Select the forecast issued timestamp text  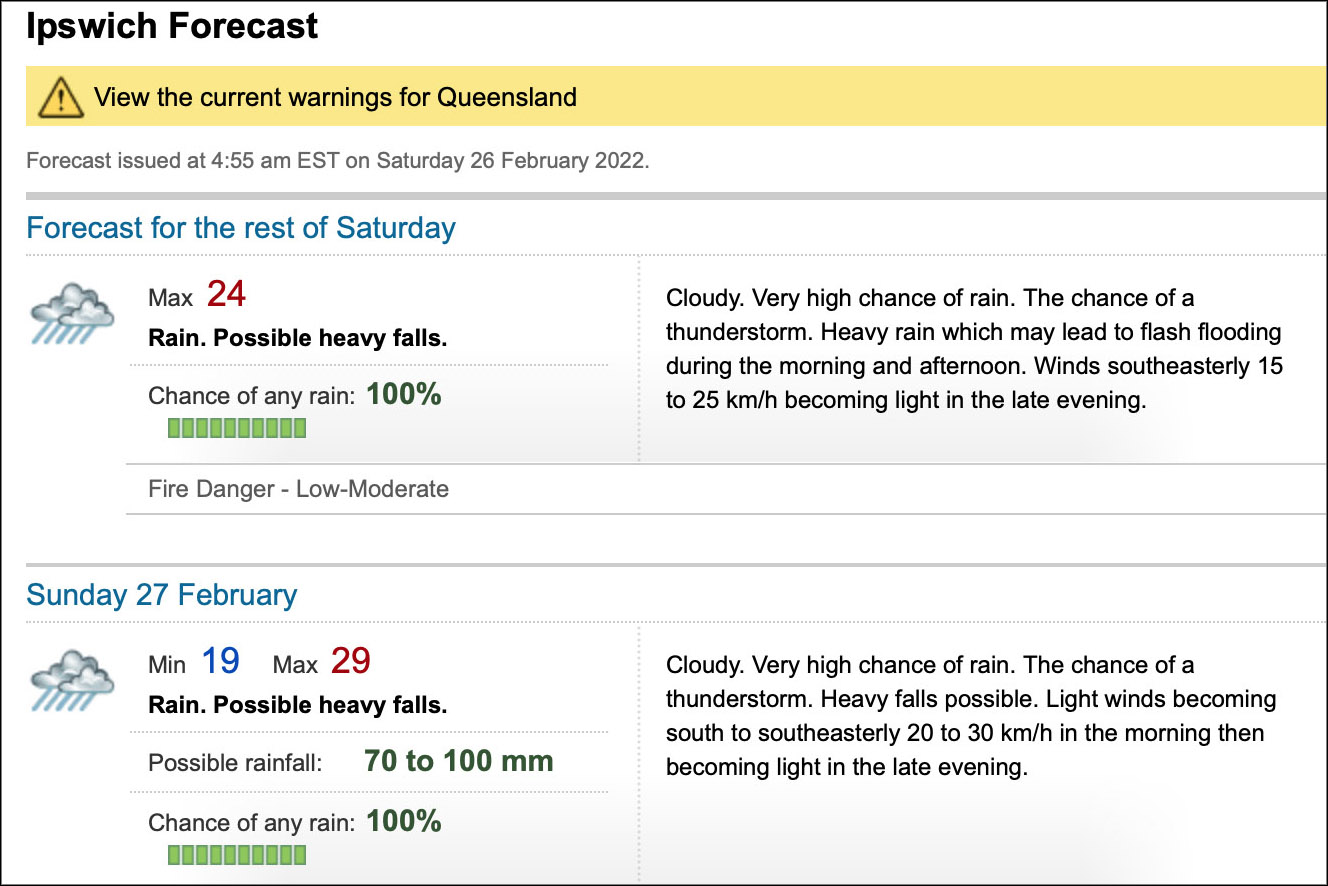click(x=337, y=161)
